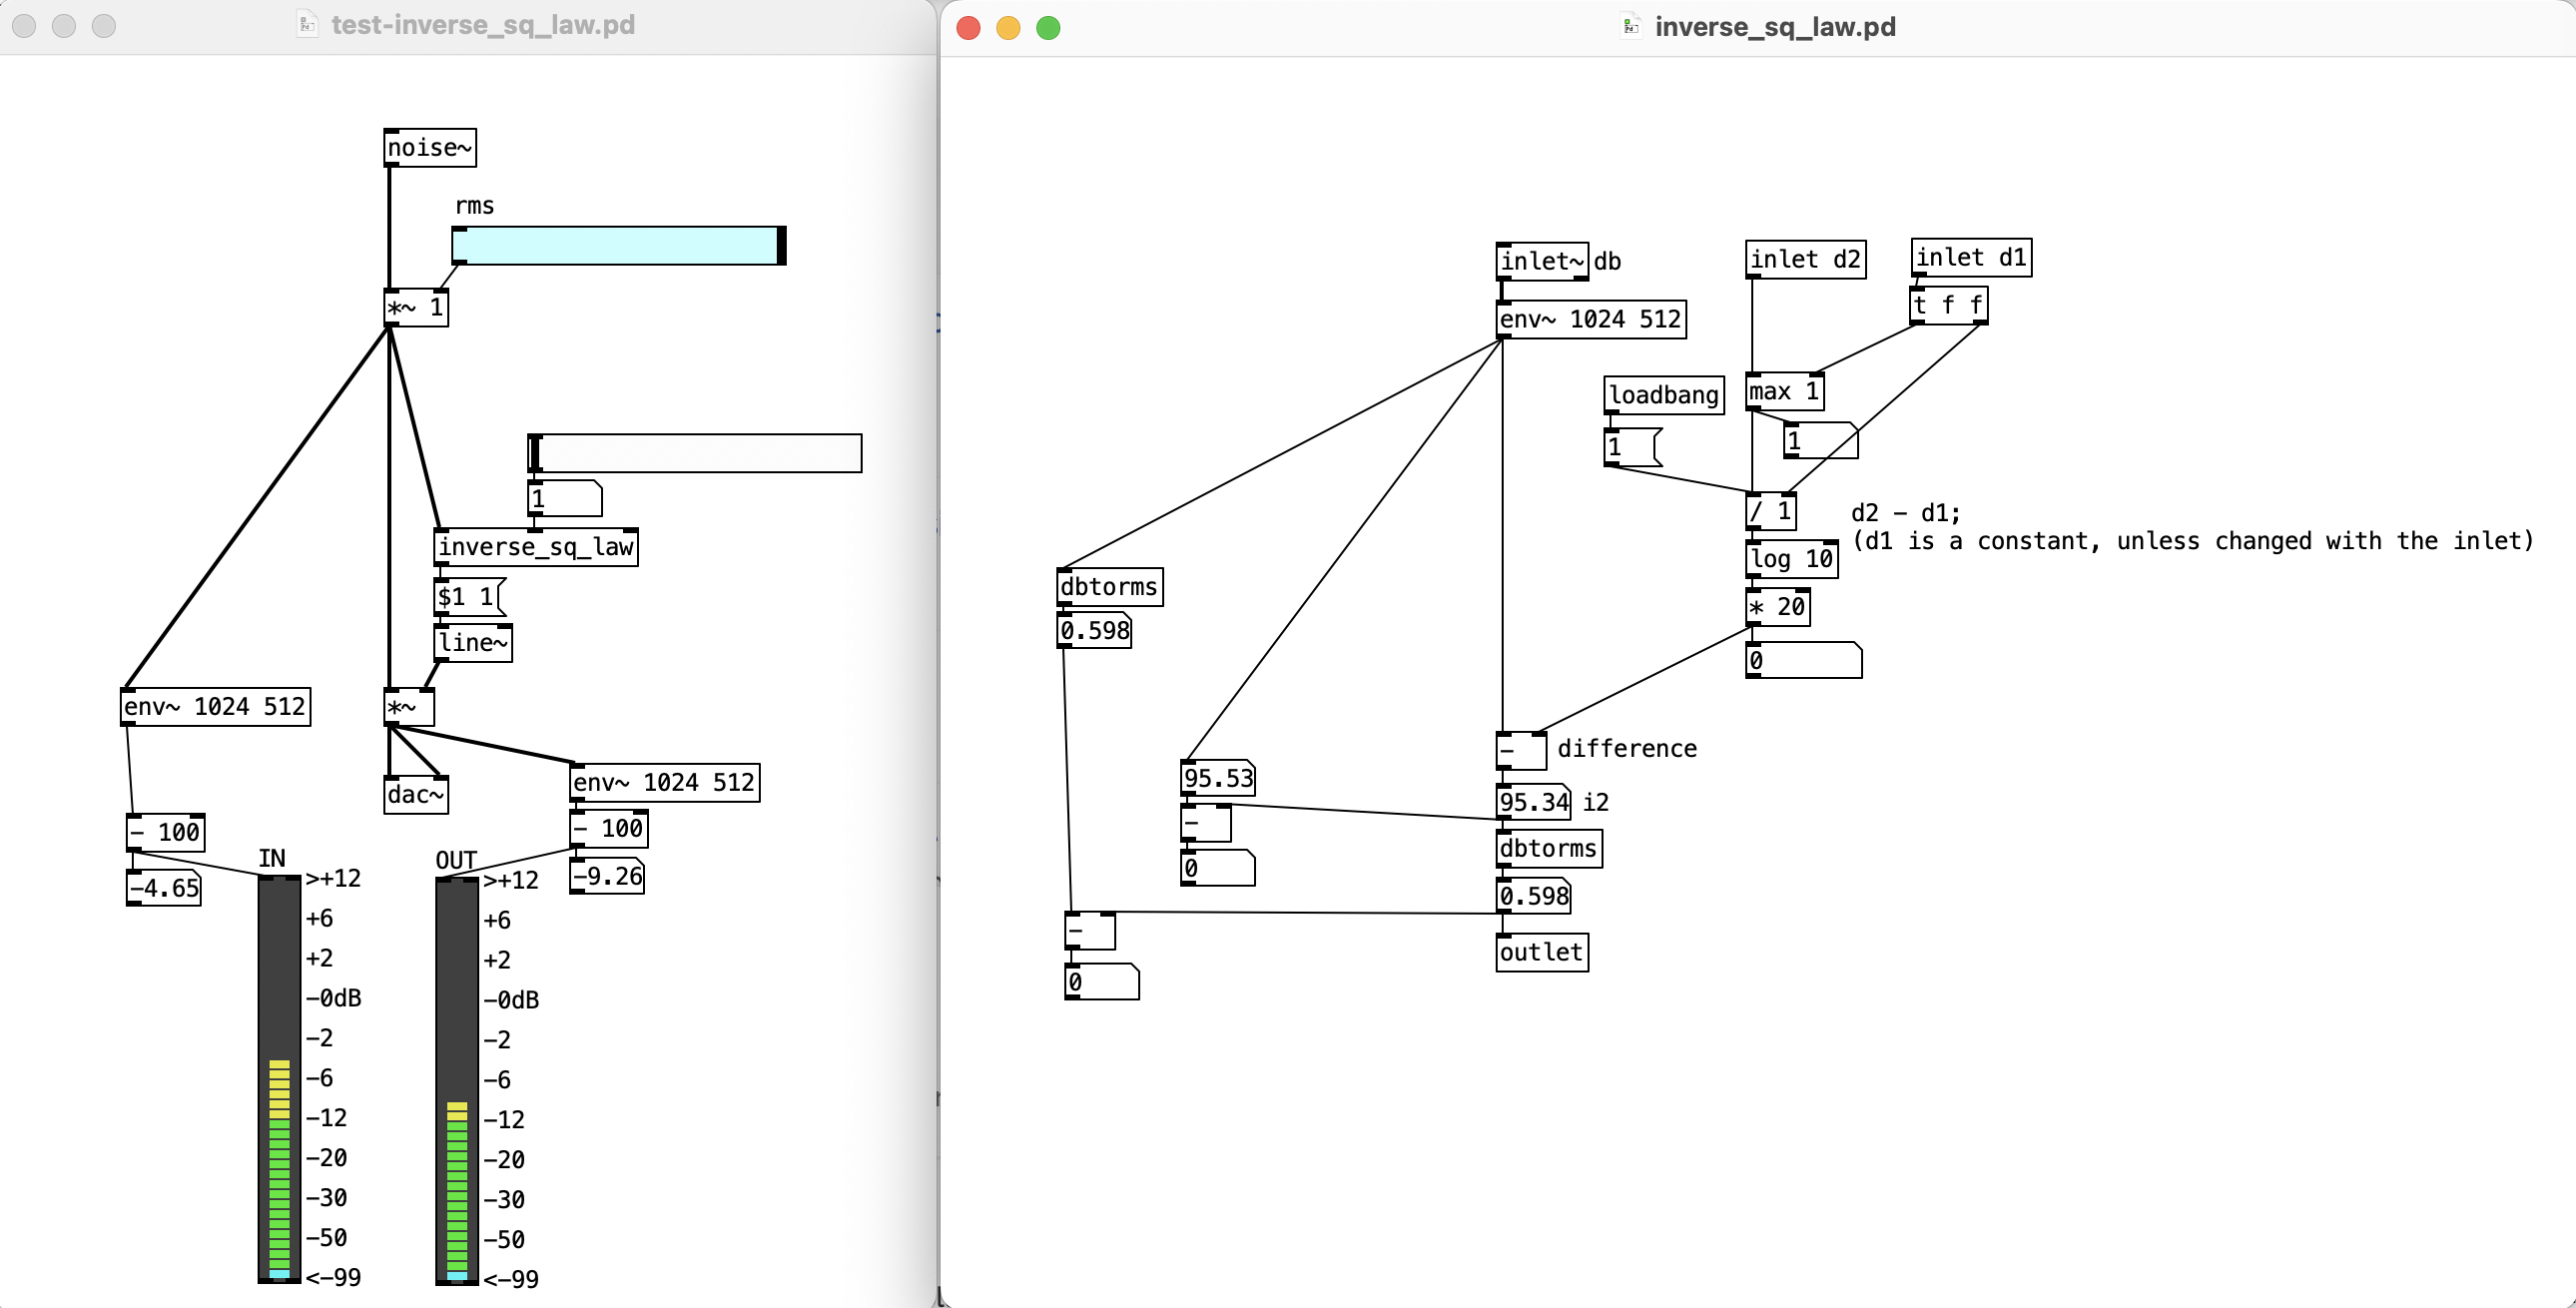
Task: Select the env~ 1024 512 object below *~ in test window
Action: [664, 782]
